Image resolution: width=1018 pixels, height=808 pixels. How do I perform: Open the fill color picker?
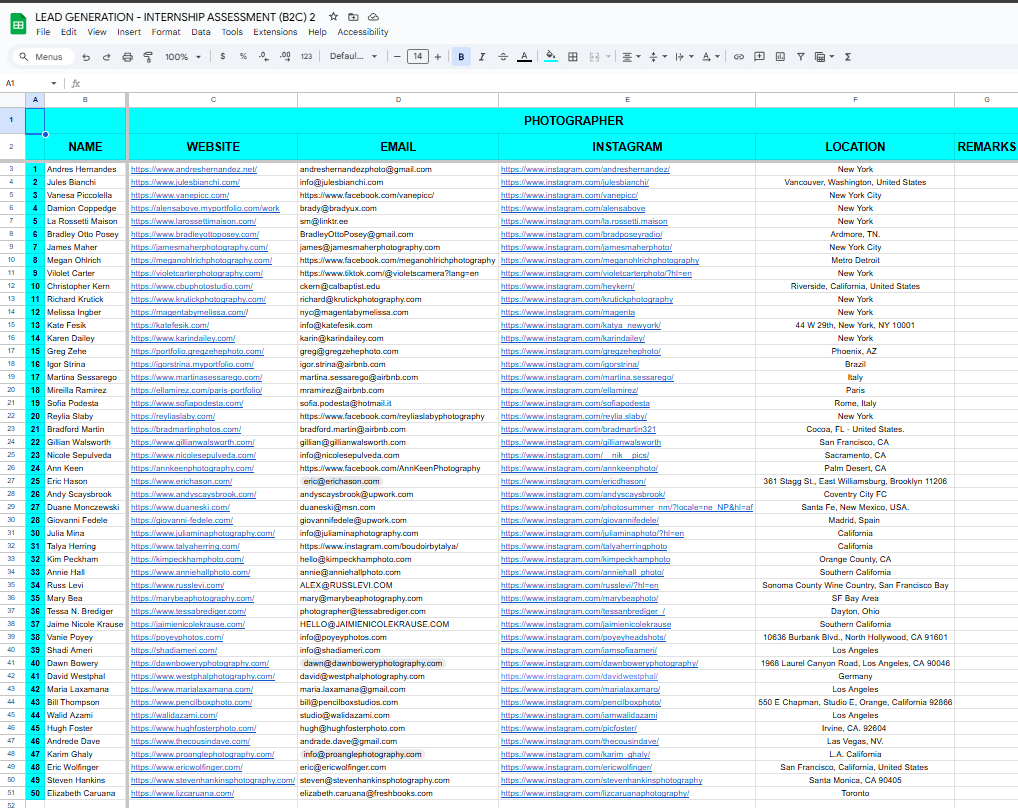[x=551, y=57]
